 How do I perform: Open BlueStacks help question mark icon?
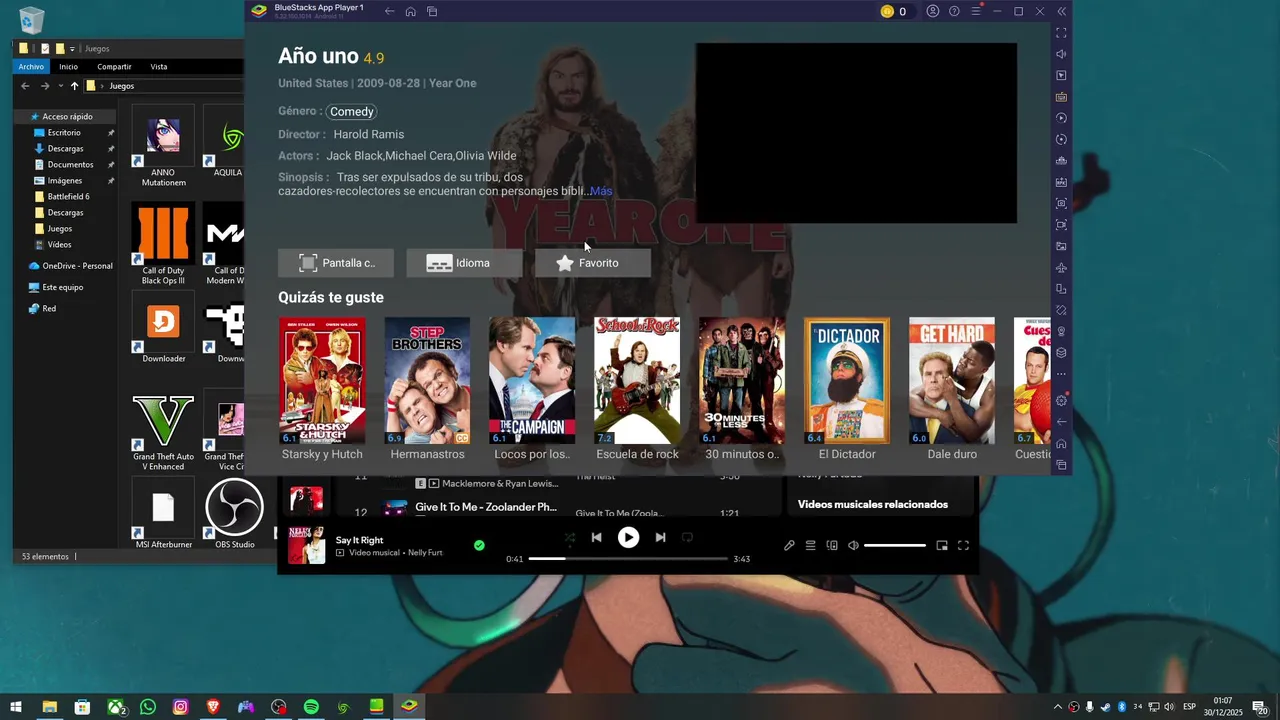954,11
